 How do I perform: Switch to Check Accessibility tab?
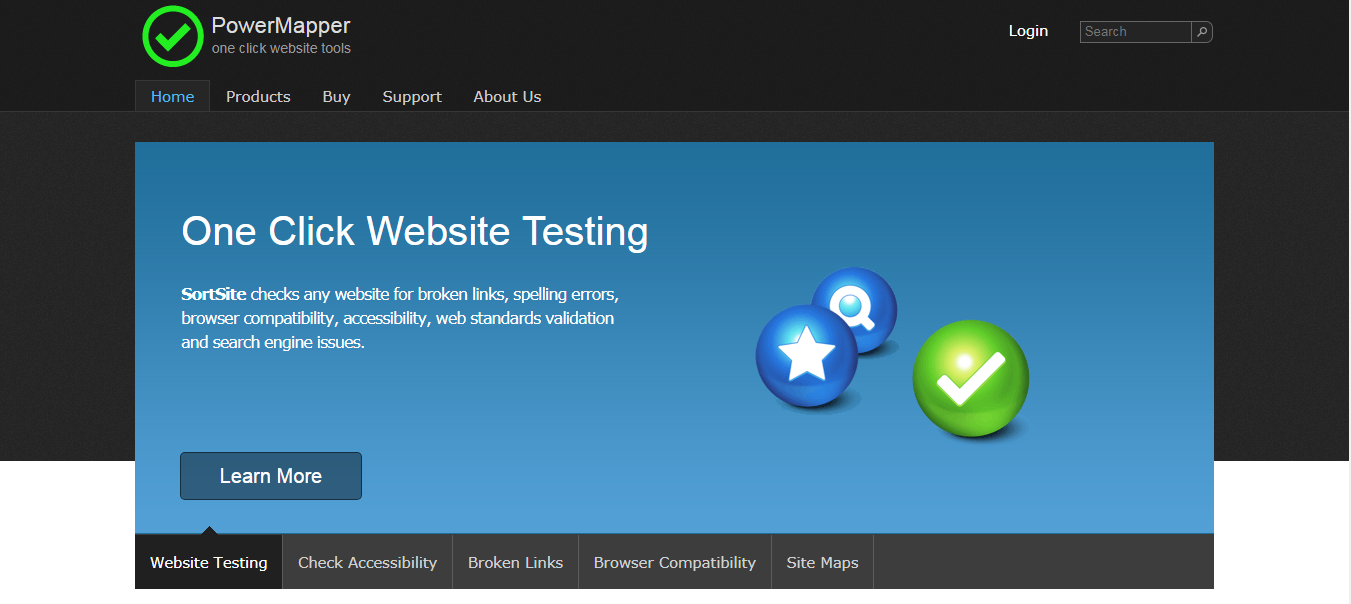click(x=367, y=562)
